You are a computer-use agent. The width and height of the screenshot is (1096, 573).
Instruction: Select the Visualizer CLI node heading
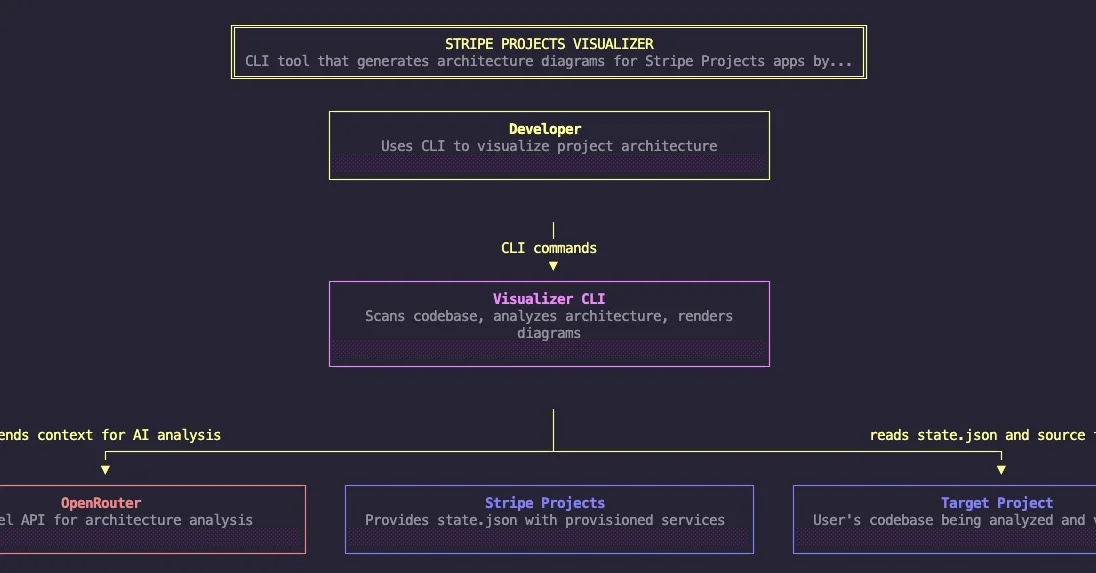[549, 299]
